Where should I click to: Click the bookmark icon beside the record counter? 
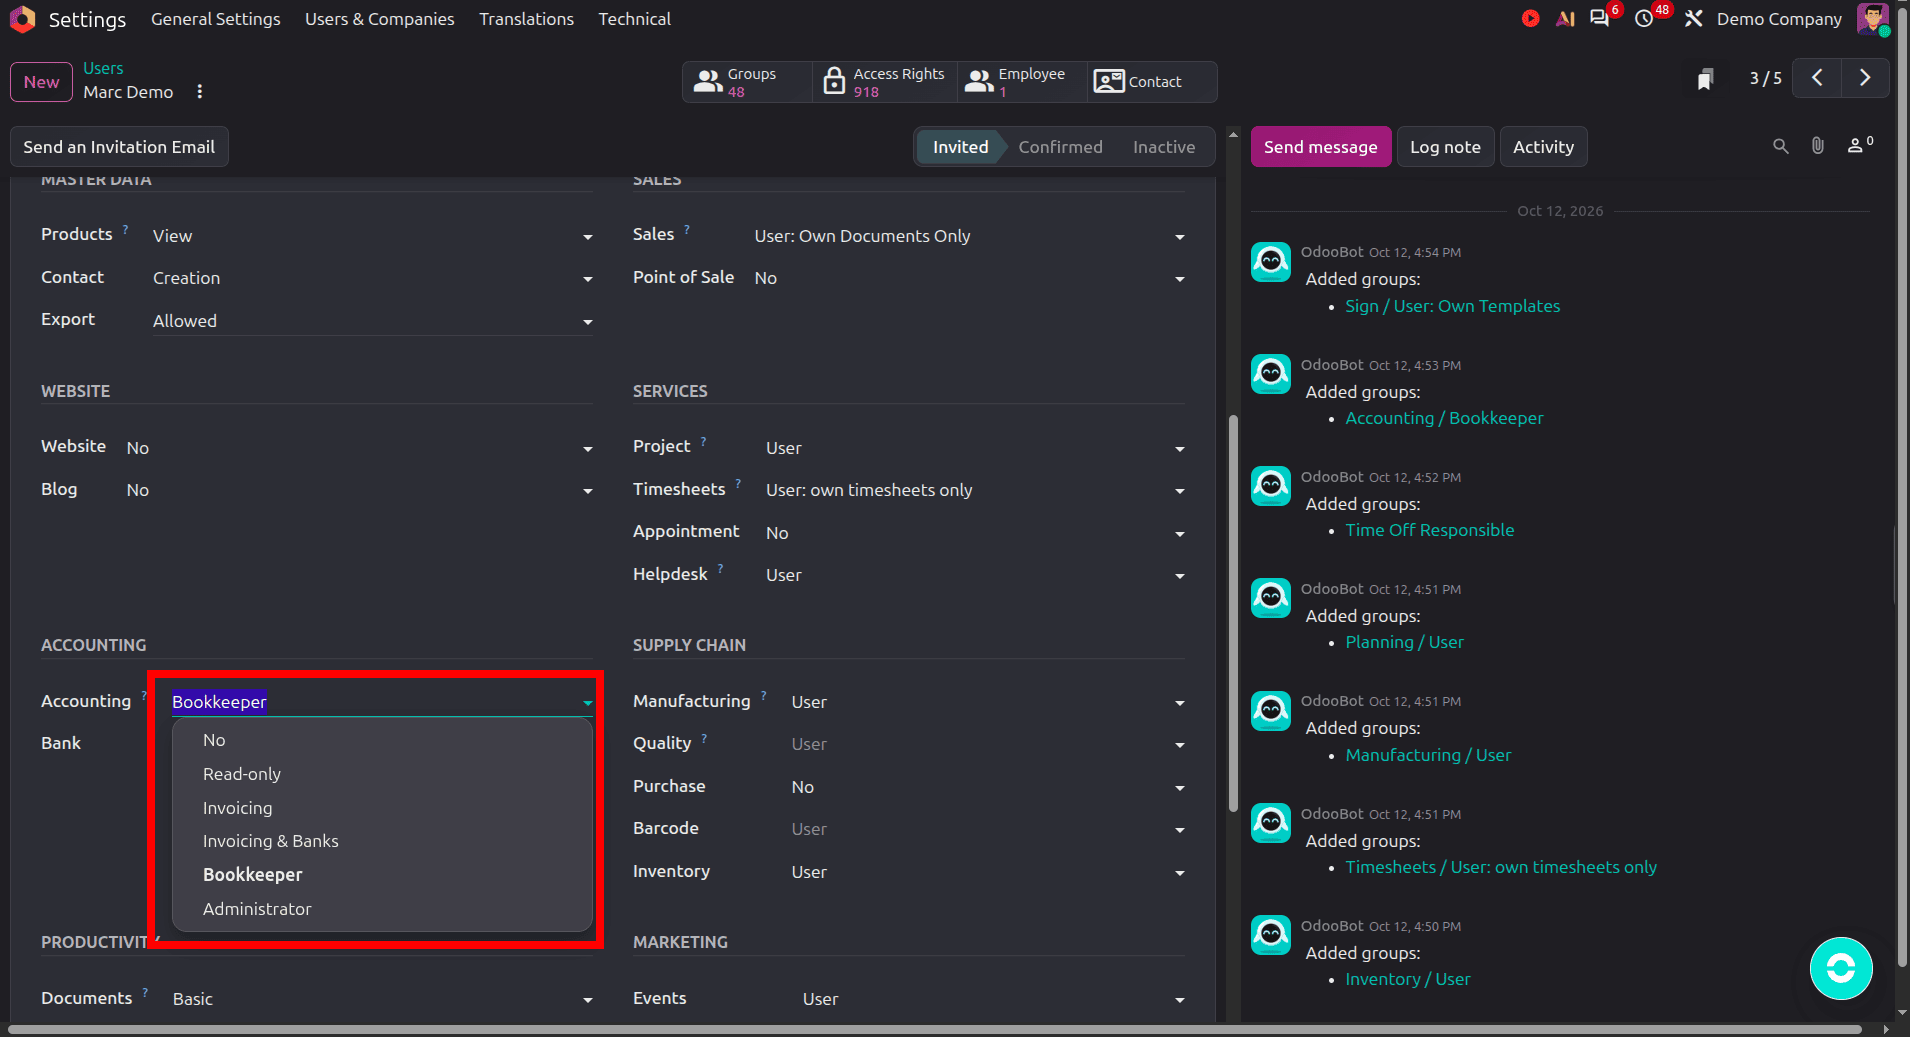[1705, 79]
